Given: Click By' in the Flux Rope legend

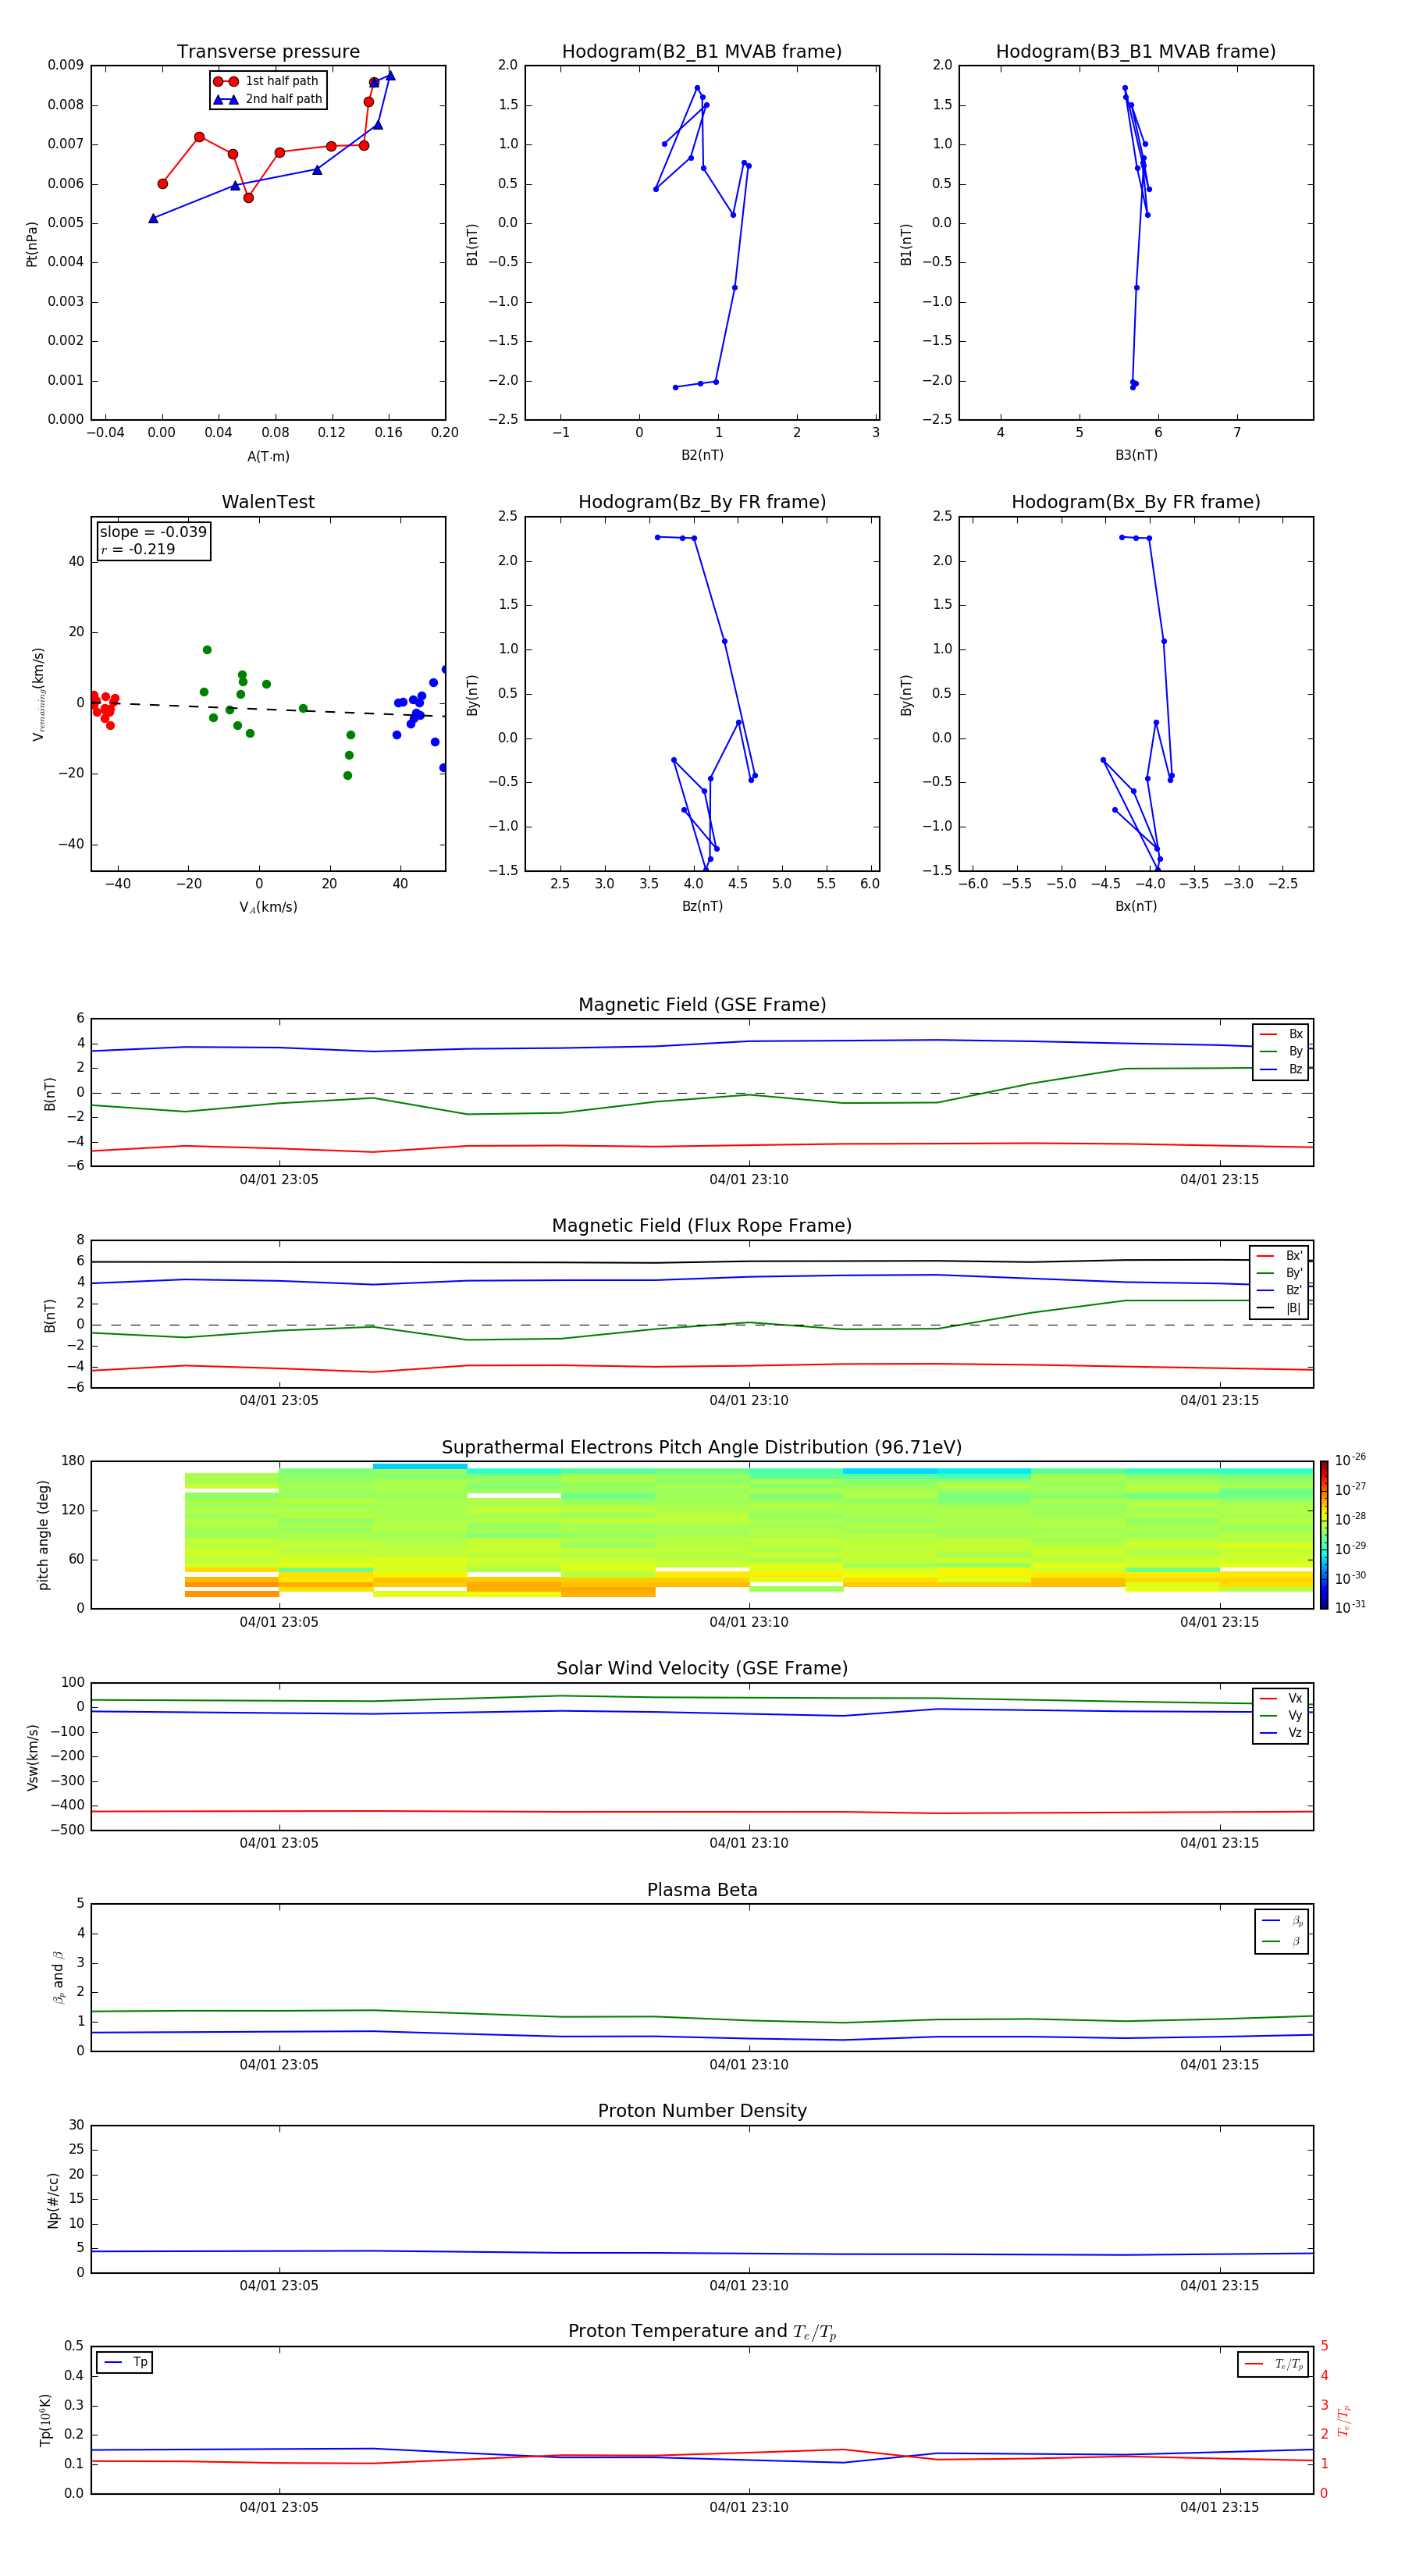Looking at the screenshot, I should tap(1280, 1273).
